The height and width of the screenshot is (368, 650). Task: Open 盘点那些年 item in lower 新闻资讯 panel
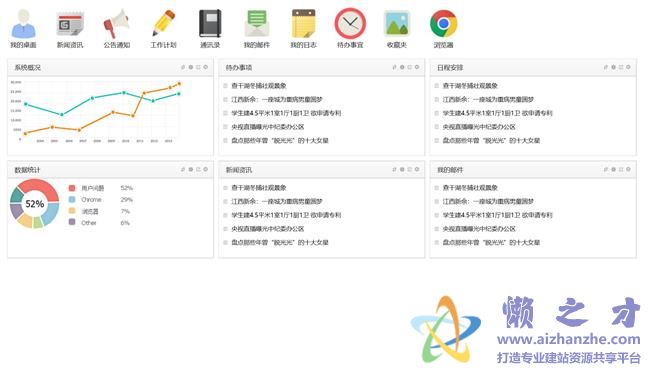(280, 242)
